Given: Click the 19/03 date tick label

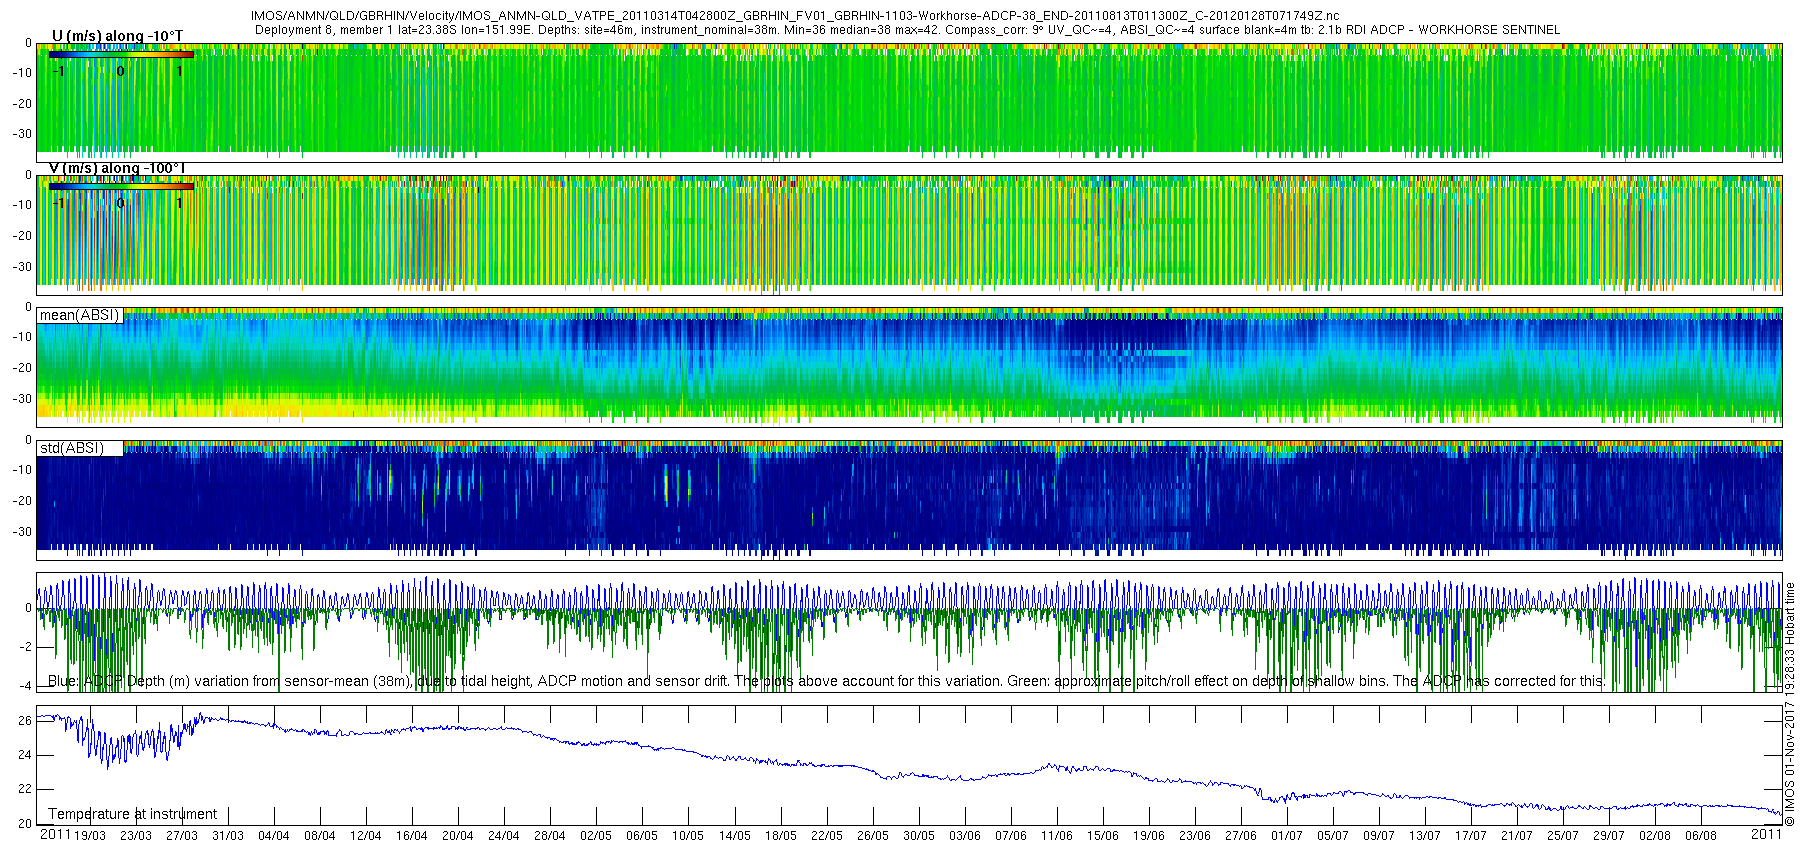Looking at the screenshot, I should click(90, 836).
